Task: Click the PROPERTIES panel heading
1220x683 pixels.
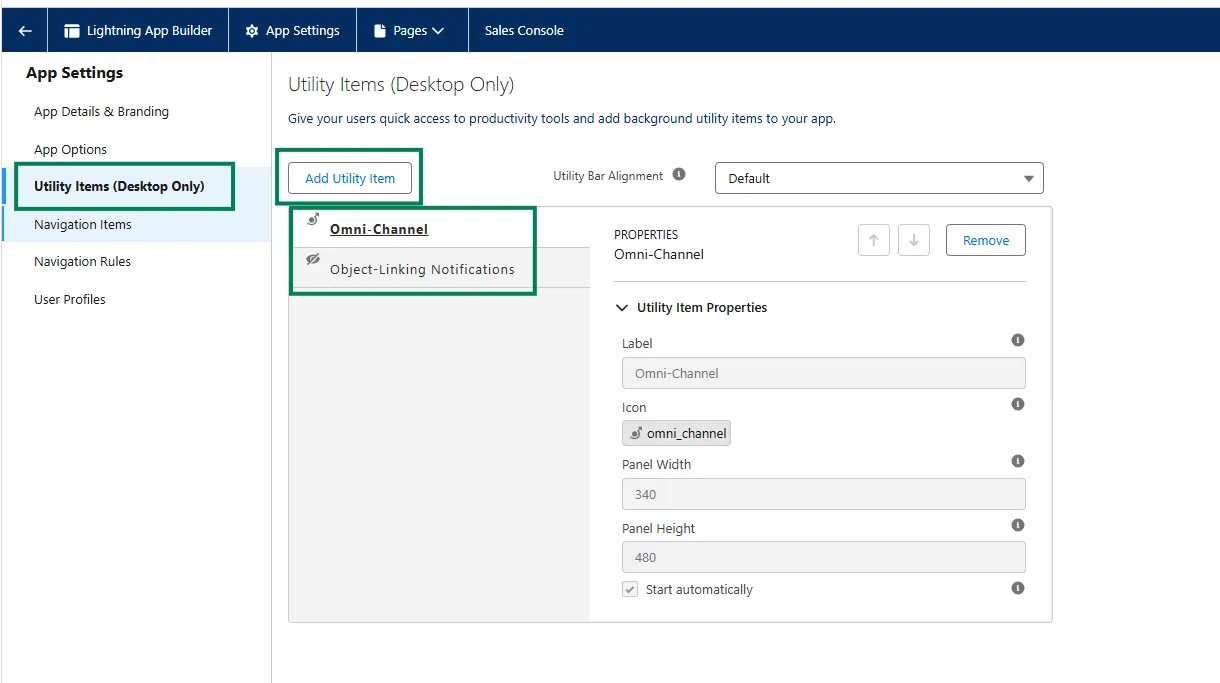Action: pyautogui.click(x=646, y=234)
